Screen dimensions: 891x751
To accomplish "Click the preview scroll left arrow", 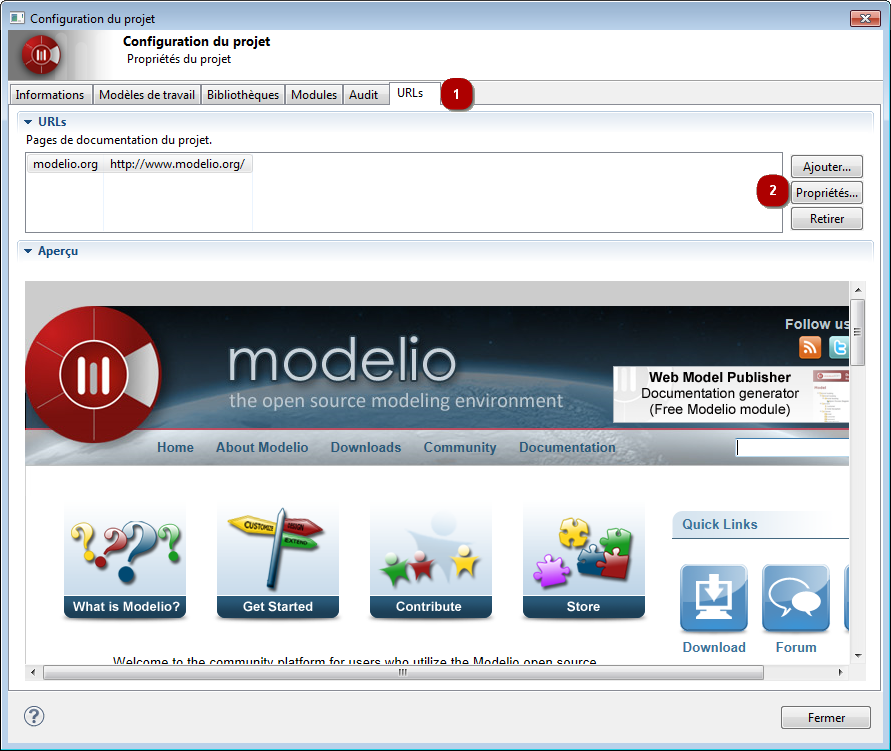I will click(x=33, y=673).
